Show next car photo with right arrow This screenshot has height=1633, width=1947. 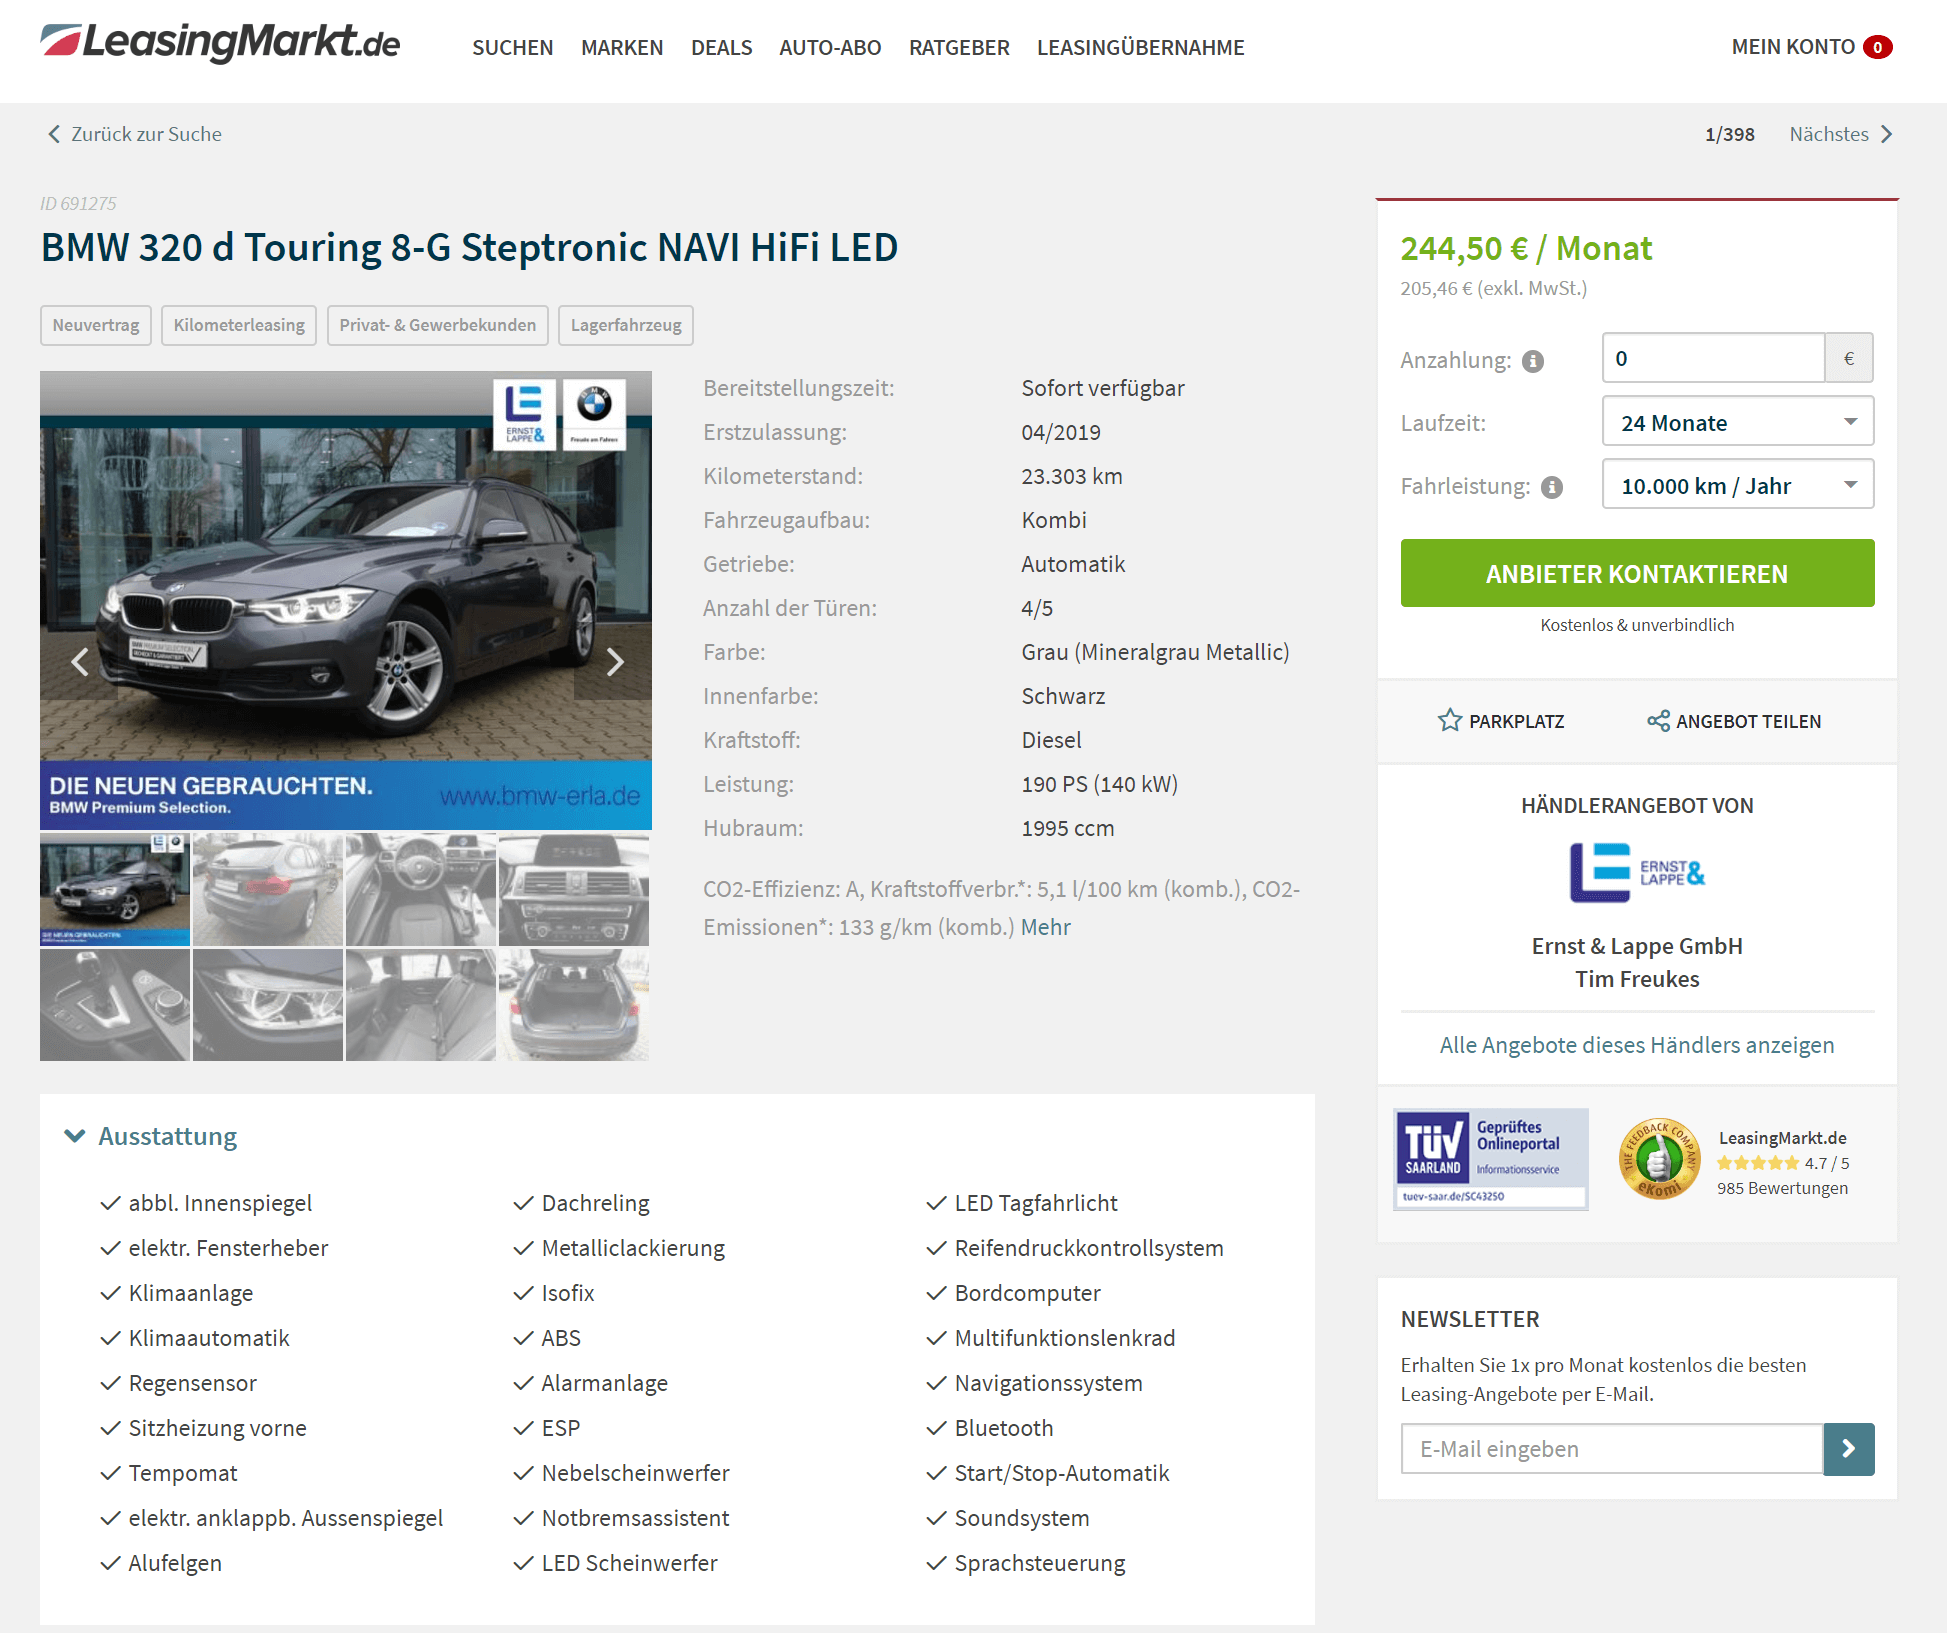615,661
